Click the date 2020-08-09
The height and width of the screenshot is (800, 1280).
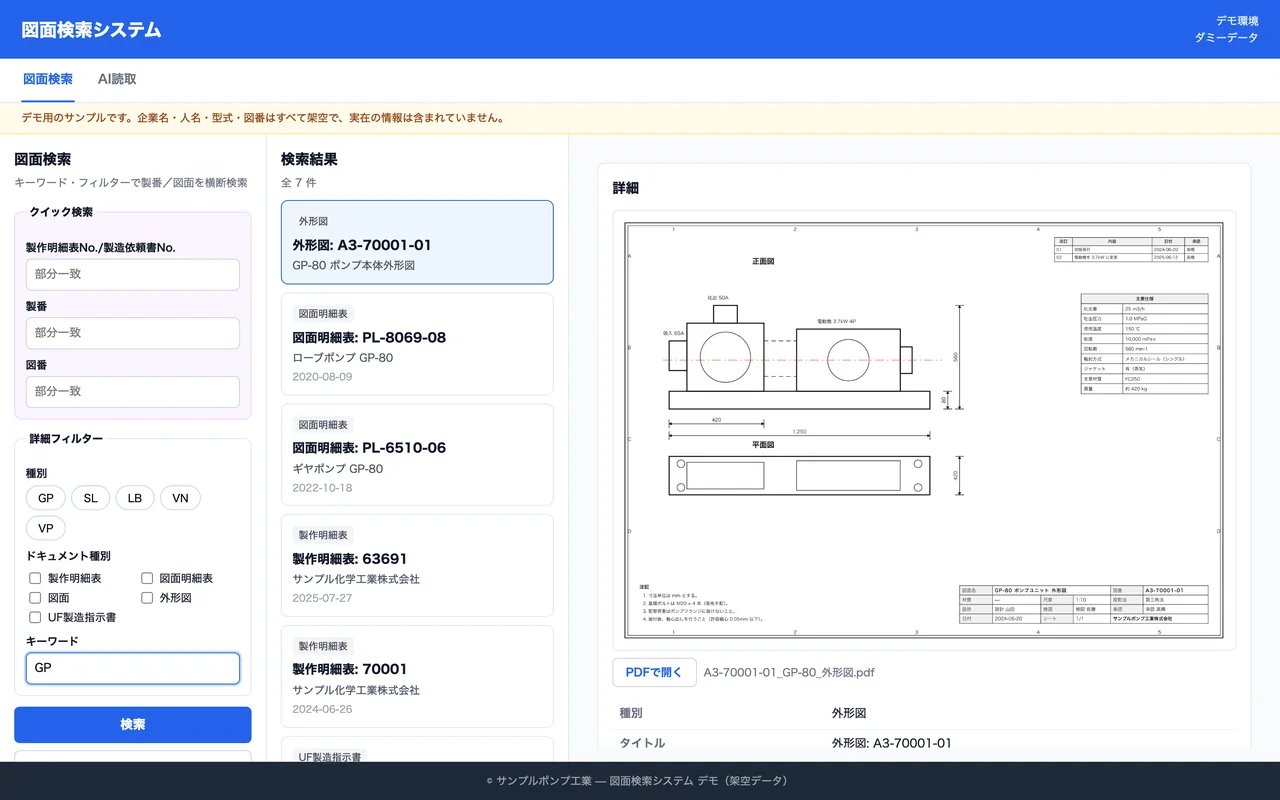pyautogui.click(x=322, y=377)
